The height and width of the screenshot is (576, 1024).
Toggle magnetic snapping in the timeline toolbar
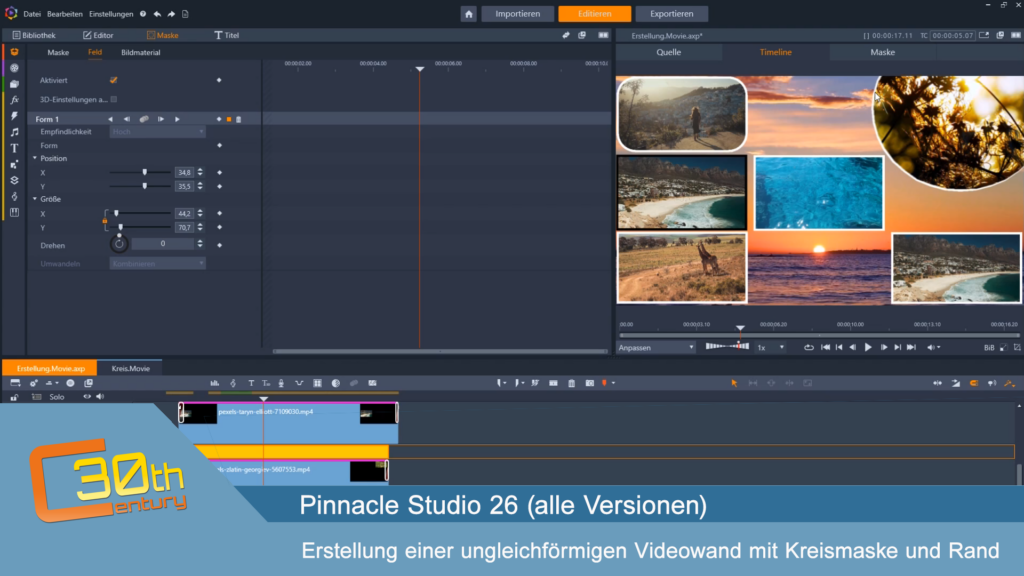[974, 383]
